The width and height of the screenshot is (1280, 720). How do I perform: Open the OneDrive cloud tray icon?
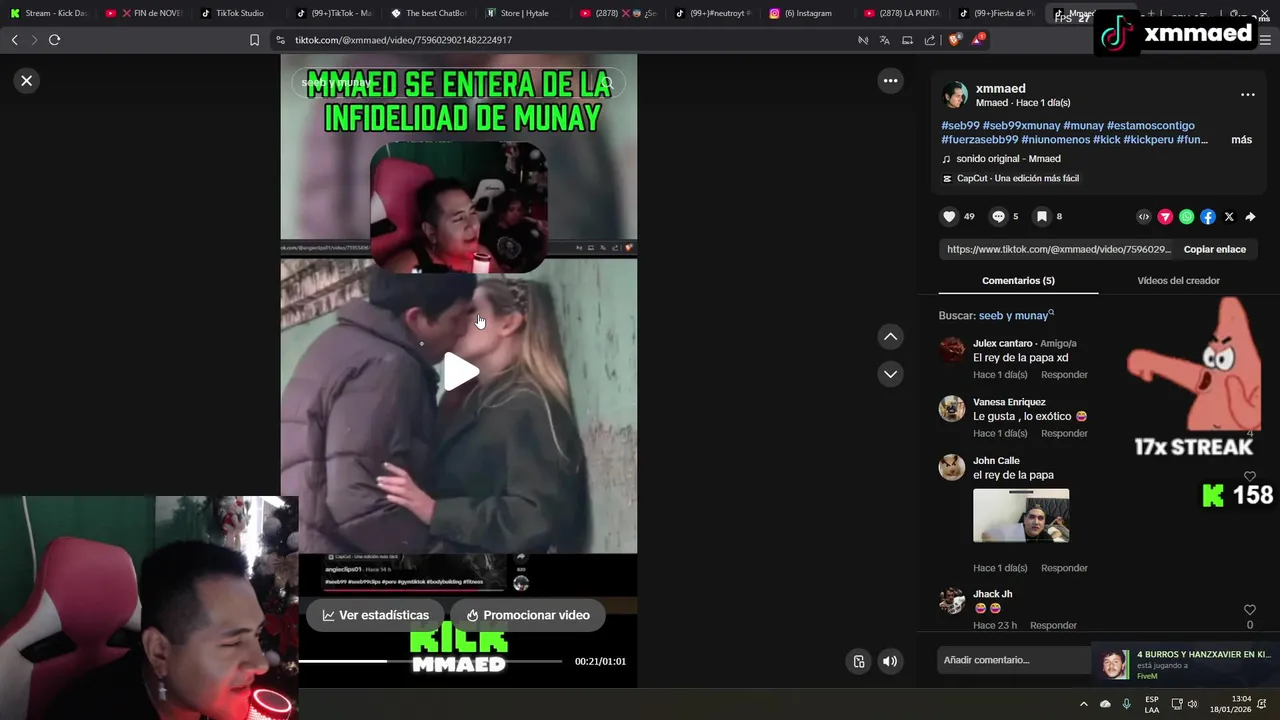coord(1105,704)
